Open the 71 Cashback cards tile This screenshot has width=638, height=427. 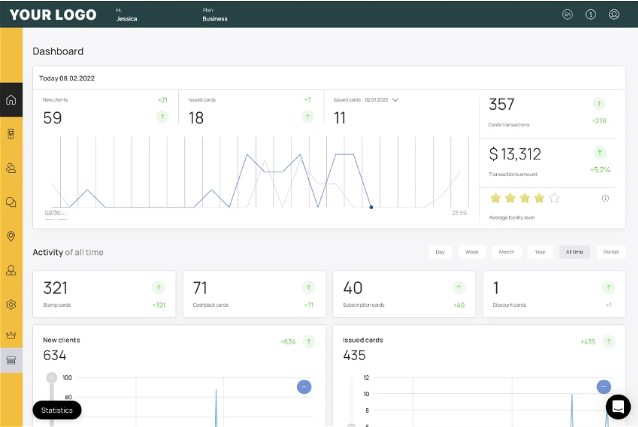tap(254, 294)
